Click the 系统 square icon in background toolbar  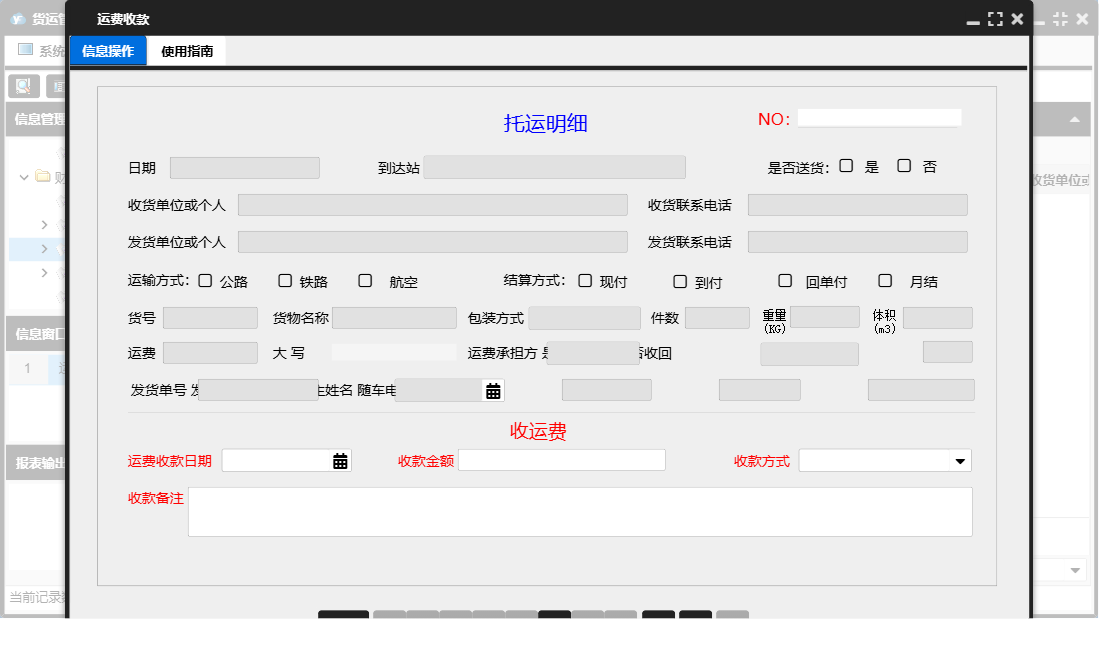[x=25, y=49]
